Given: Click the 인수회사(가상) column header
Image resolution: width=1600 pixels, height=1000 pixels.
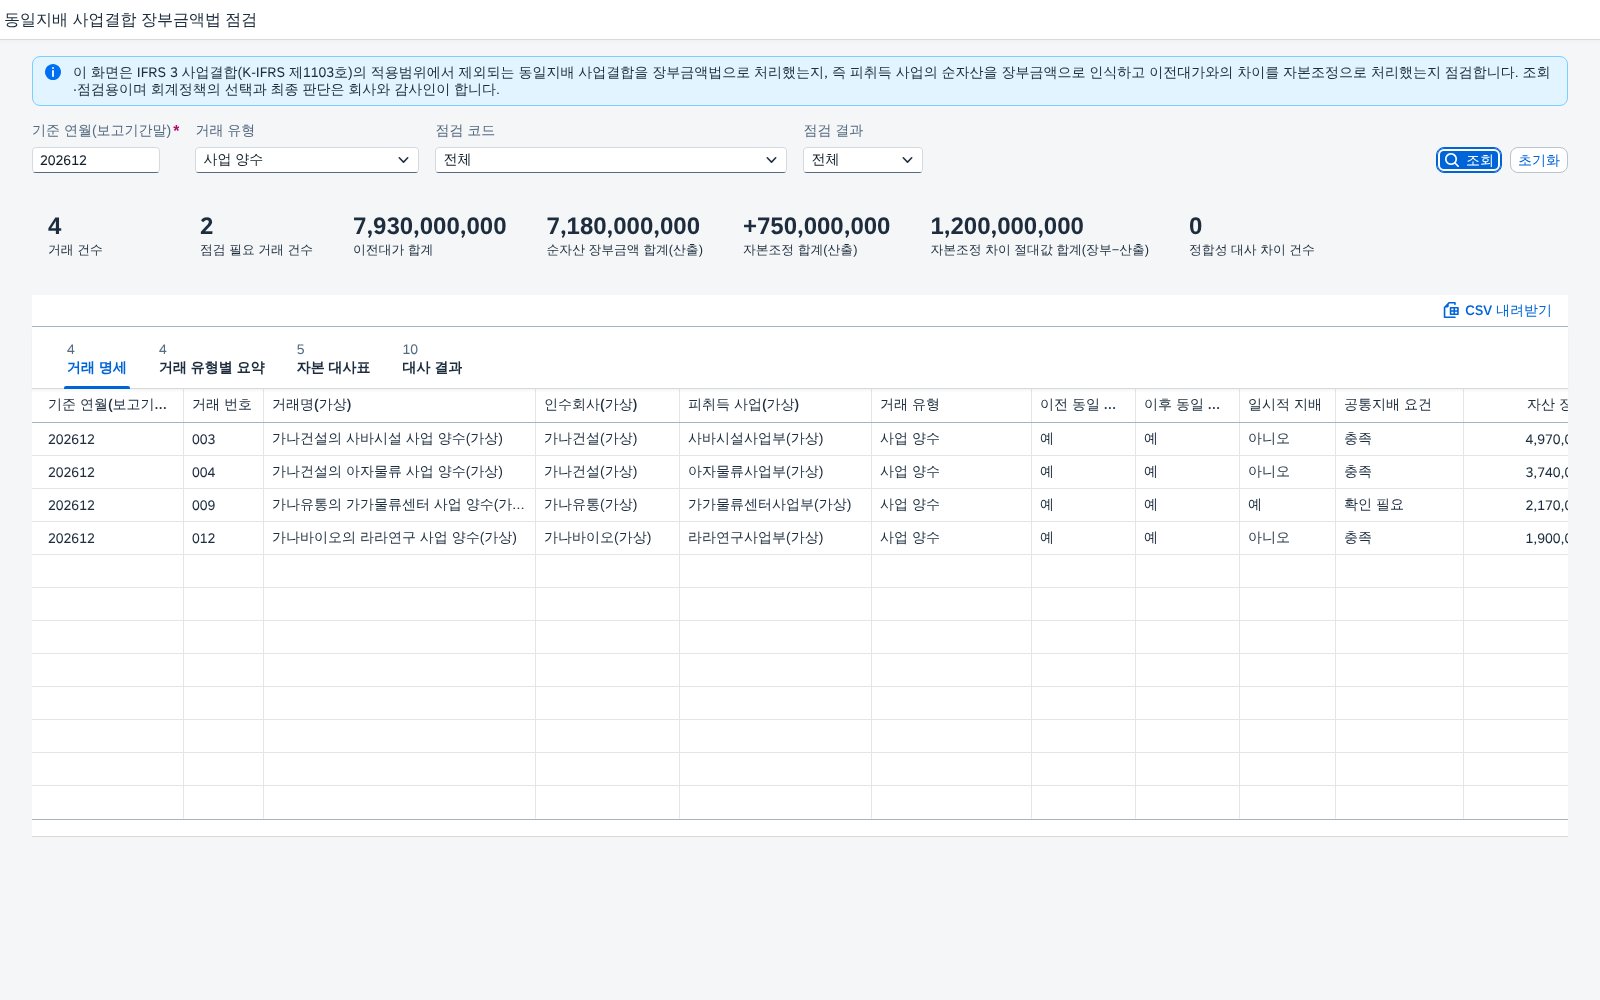Looking at the screenshot, I should [608, 405].
